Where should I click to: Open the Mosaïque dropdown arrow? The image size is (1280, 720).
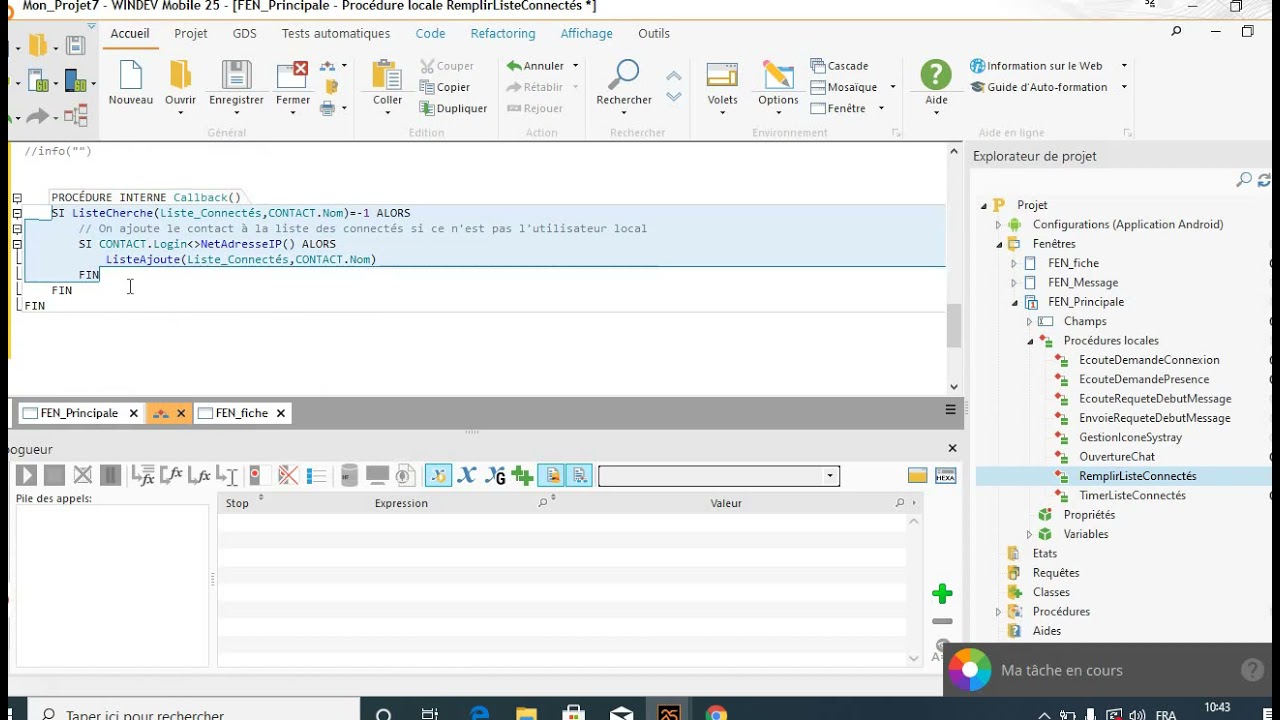(x=892, y=87)
